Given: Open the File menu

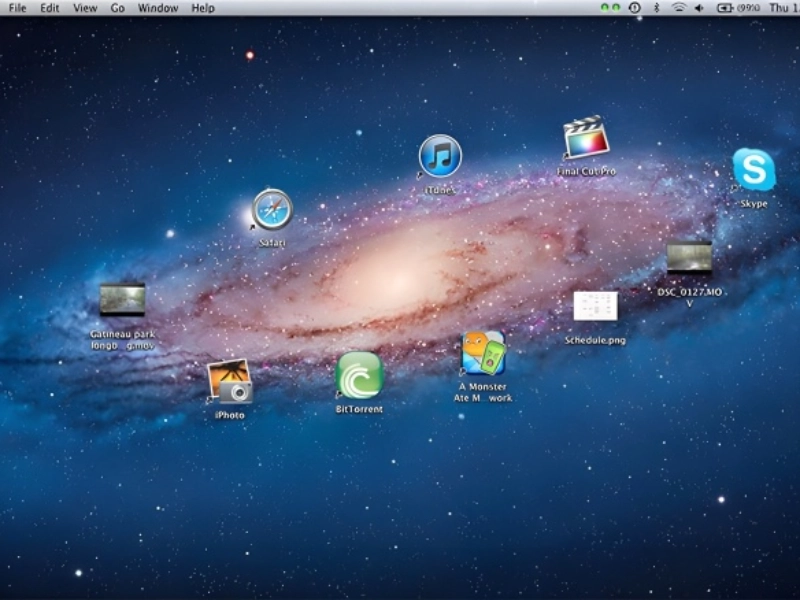Looking at the screenshot, I should 18,8.
